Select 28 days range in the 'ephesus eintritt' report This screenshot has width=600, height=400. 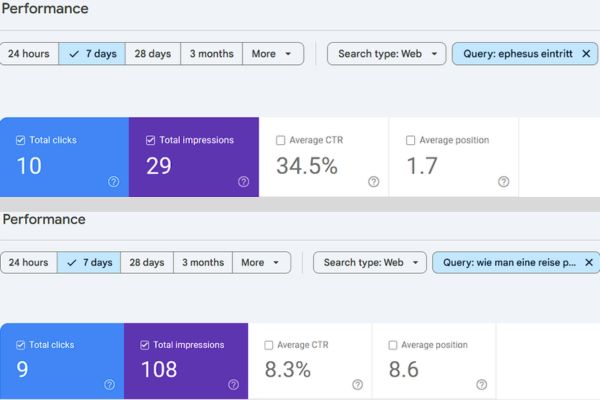coord(153,54)
